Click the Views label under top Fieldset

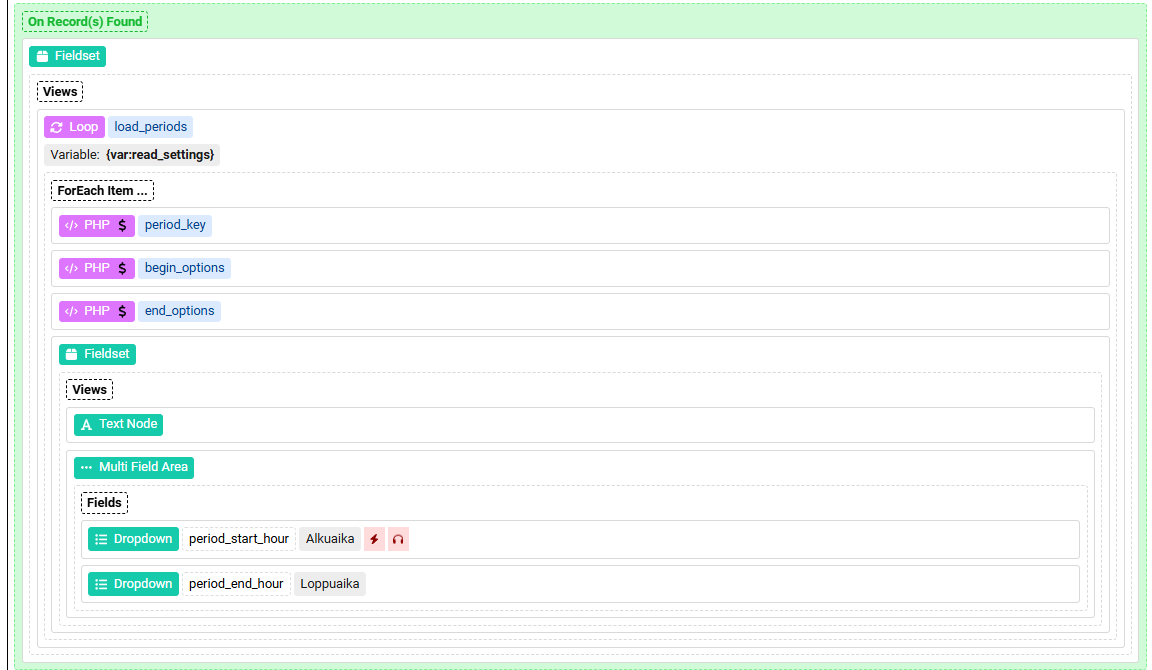pyautogui.click(x=60, y=92)
